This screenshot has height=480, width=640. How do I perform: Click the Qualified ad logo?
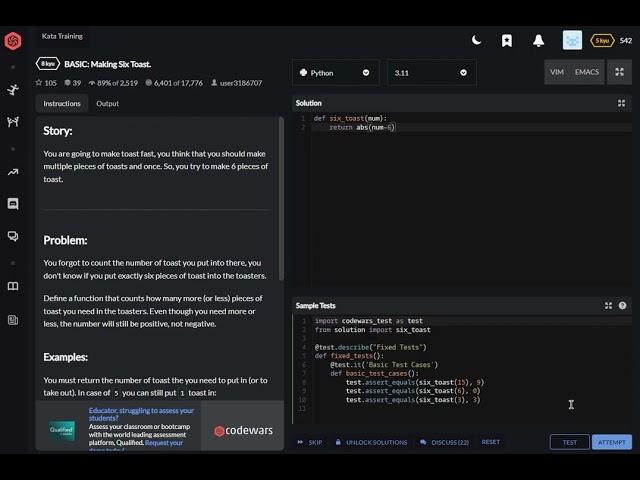click(62, 431)
